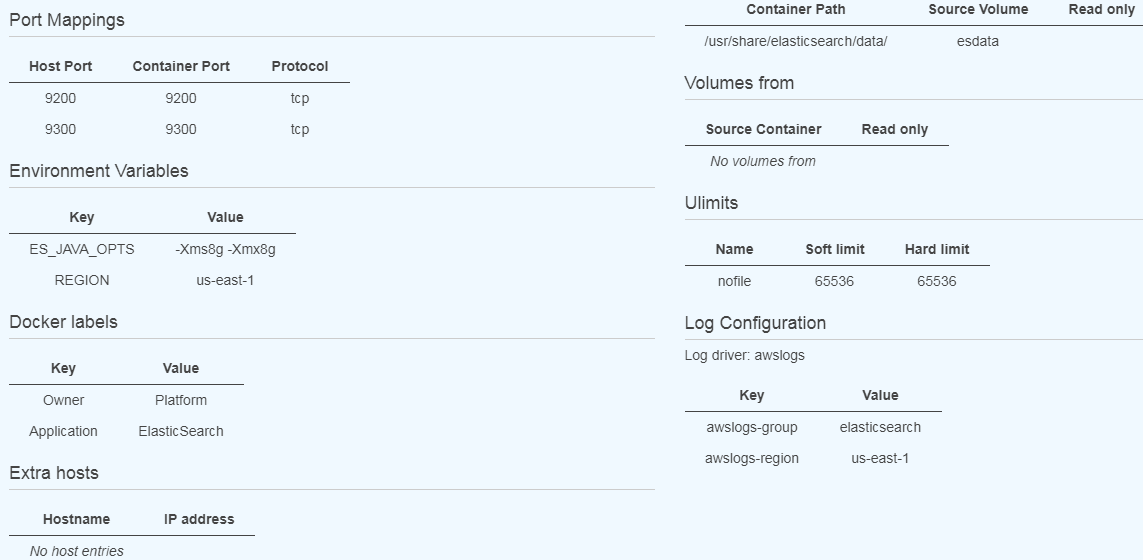1143x560 pixels.
Task: Select the /usr/share/elasticsearch/data/ container path
Action: [796, 42]
